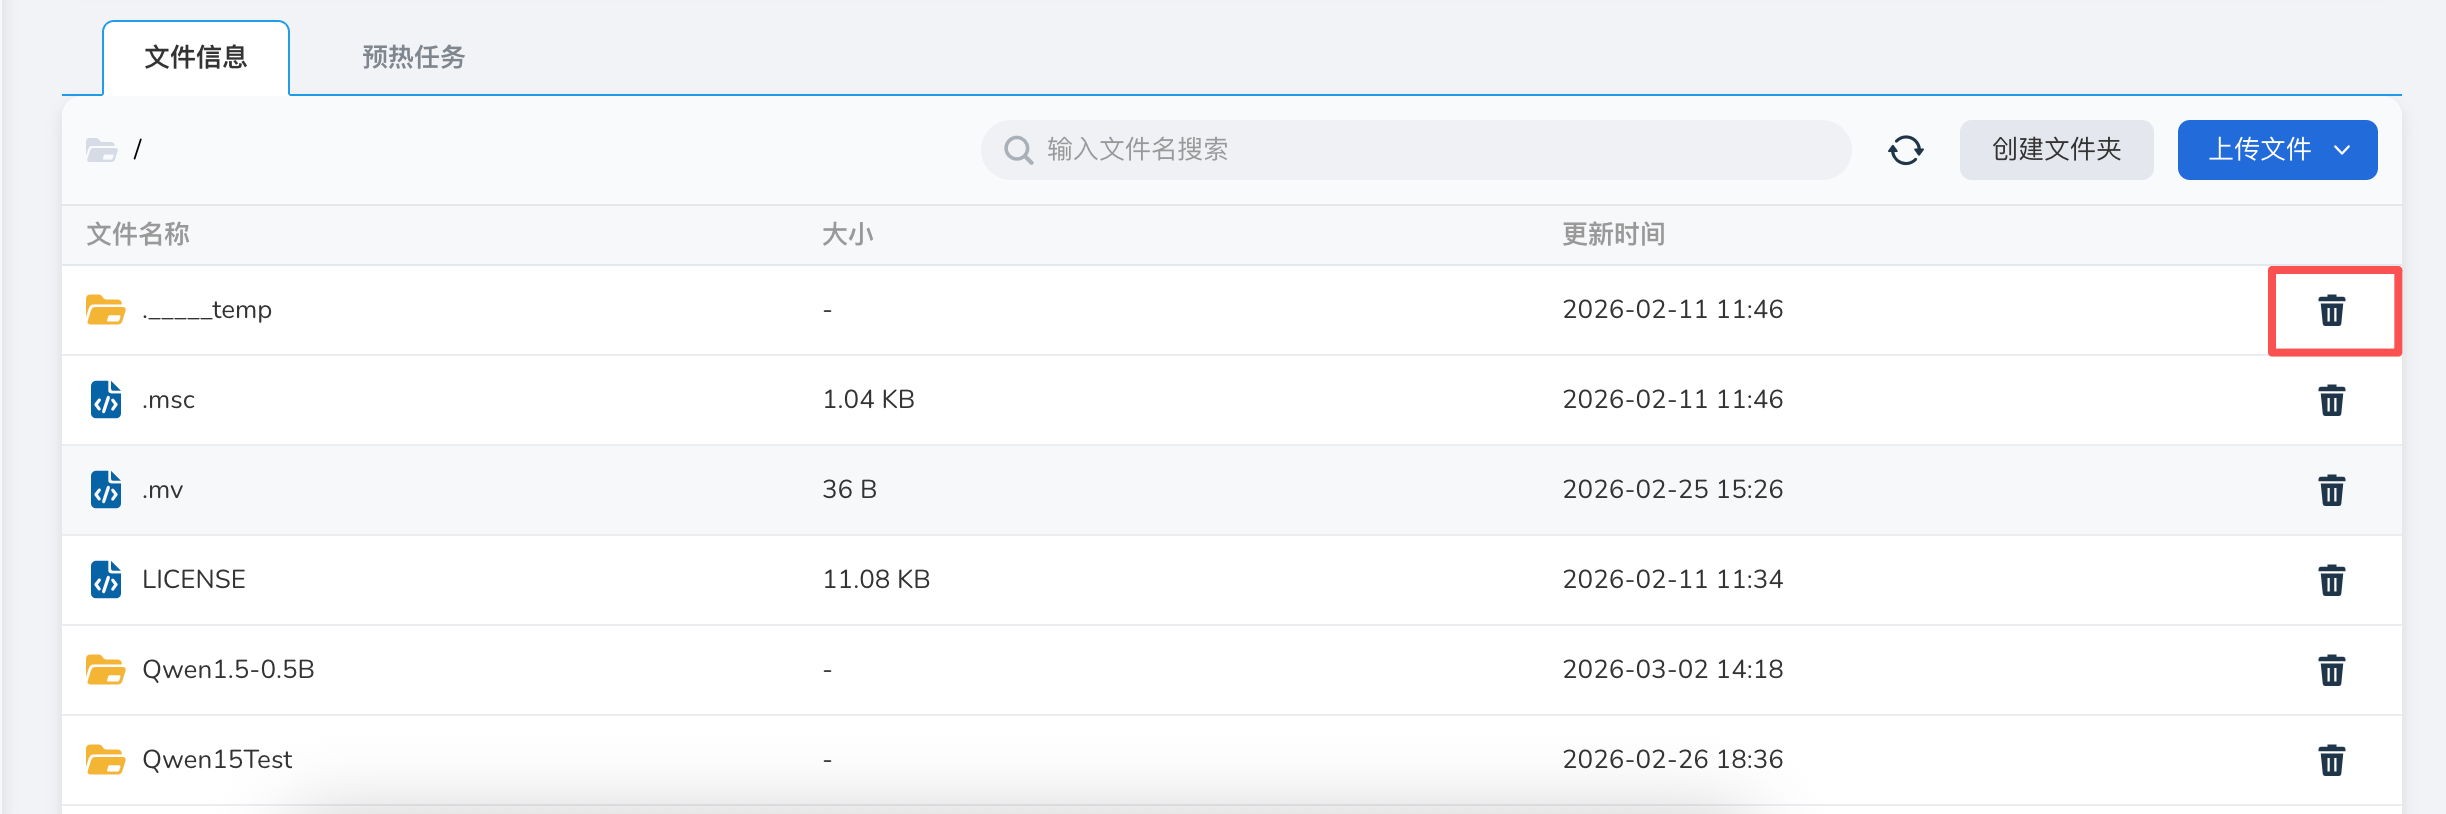Delete the Qwen15Test folder

click(2331, 760)
